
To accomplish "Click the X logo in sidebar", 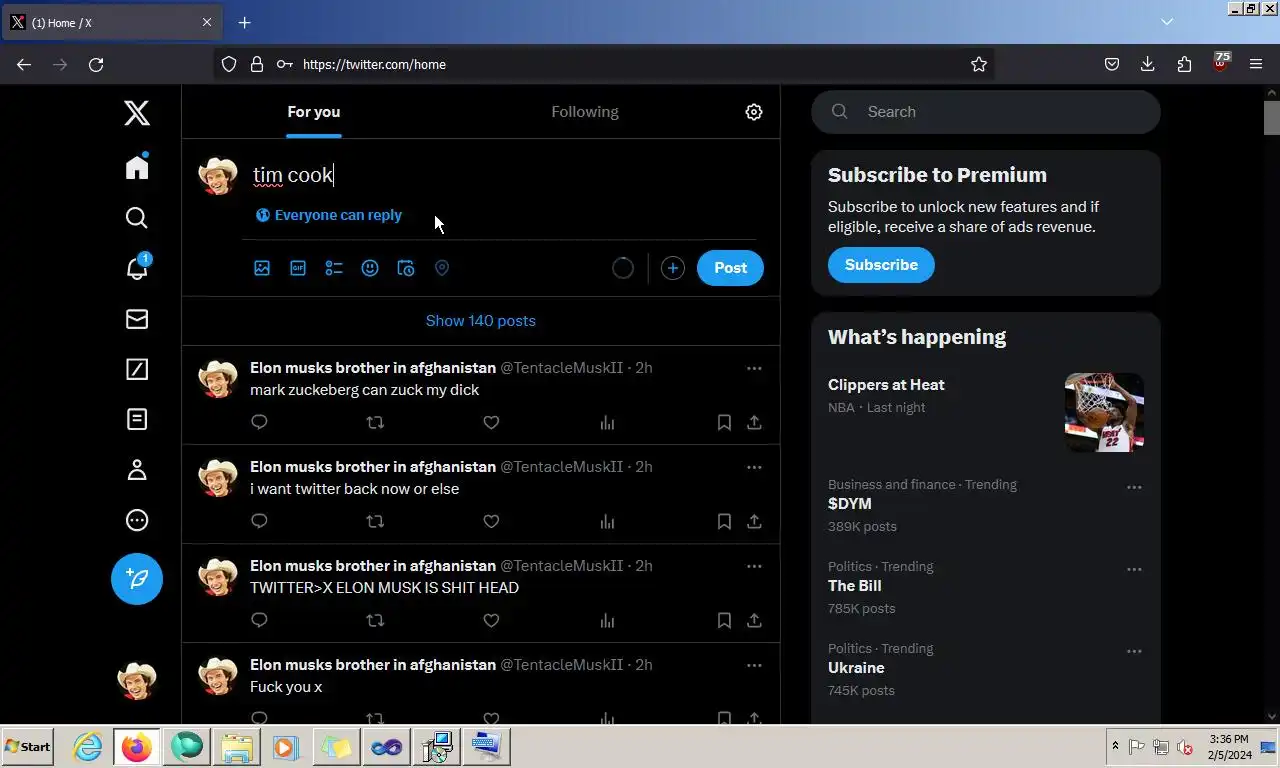I will pyautogui.click(x=137, y=113).
